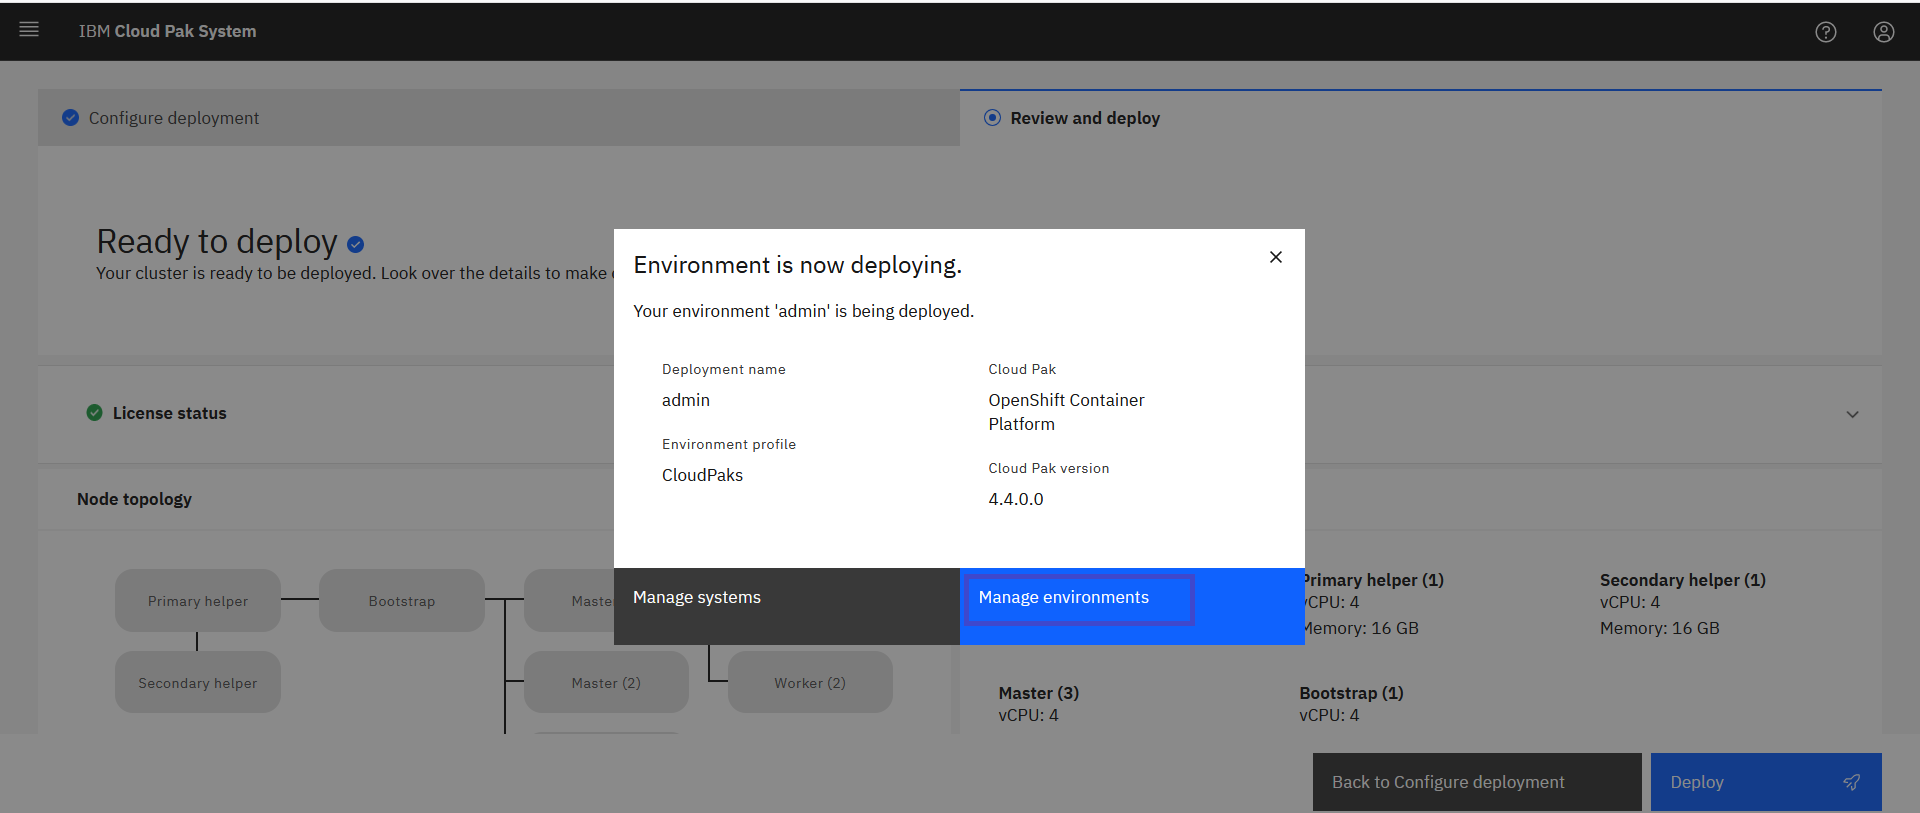Click the Manage environments button
This screenshot has width=1920, height=813.
coord(1131,606)
